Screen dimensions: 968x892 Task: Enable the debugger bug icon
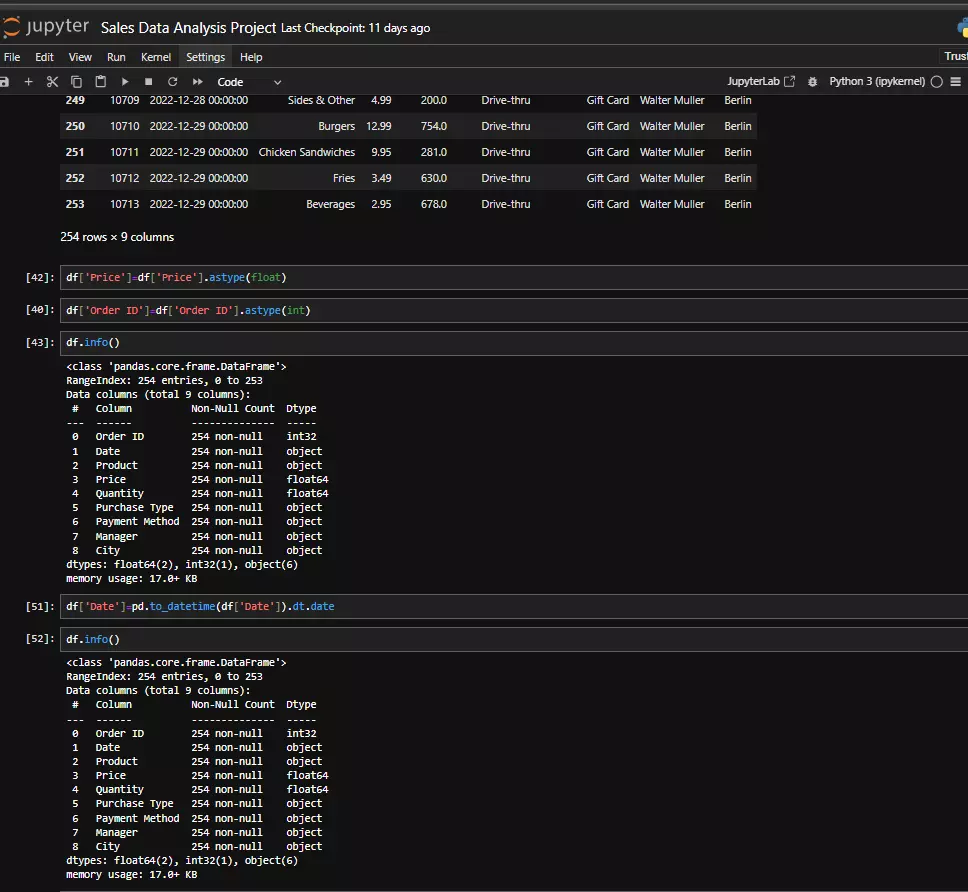[x=812, y=82]
